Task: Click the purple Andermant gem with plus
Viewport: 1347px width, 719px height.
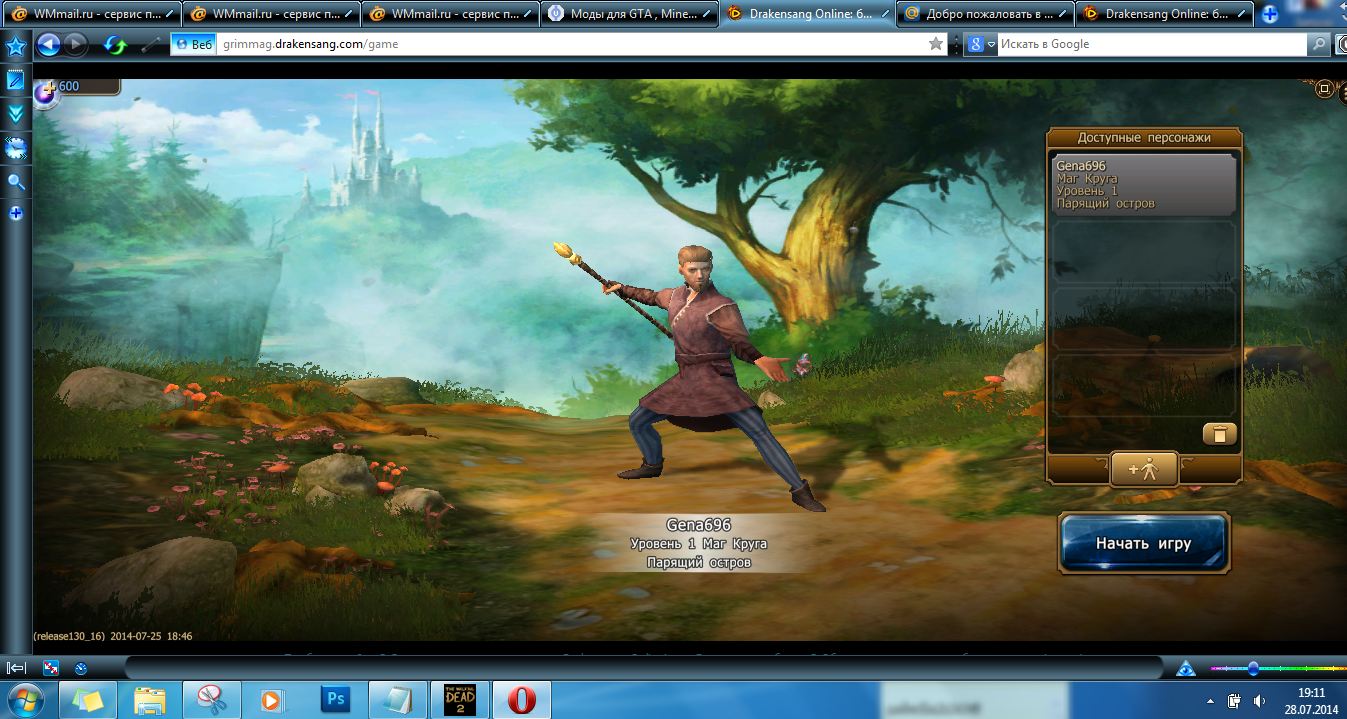Action: coord(45,92)
